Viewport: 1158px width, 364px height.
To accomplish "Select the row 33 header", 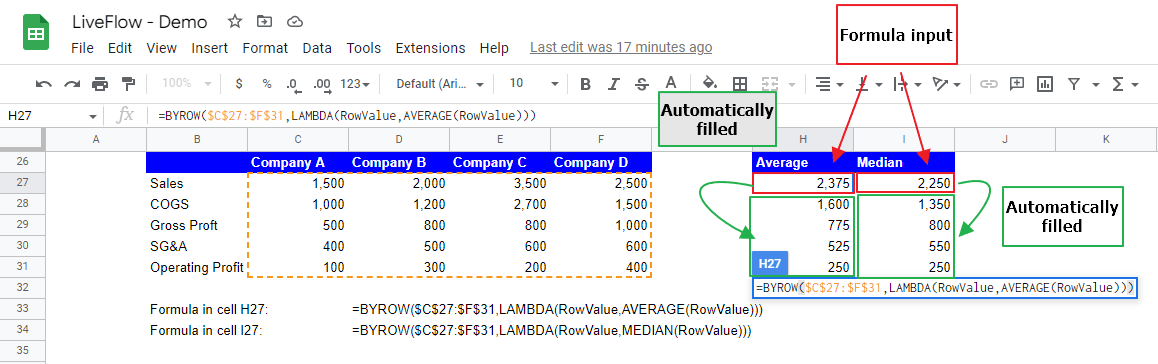I will [x=22, y=309].
